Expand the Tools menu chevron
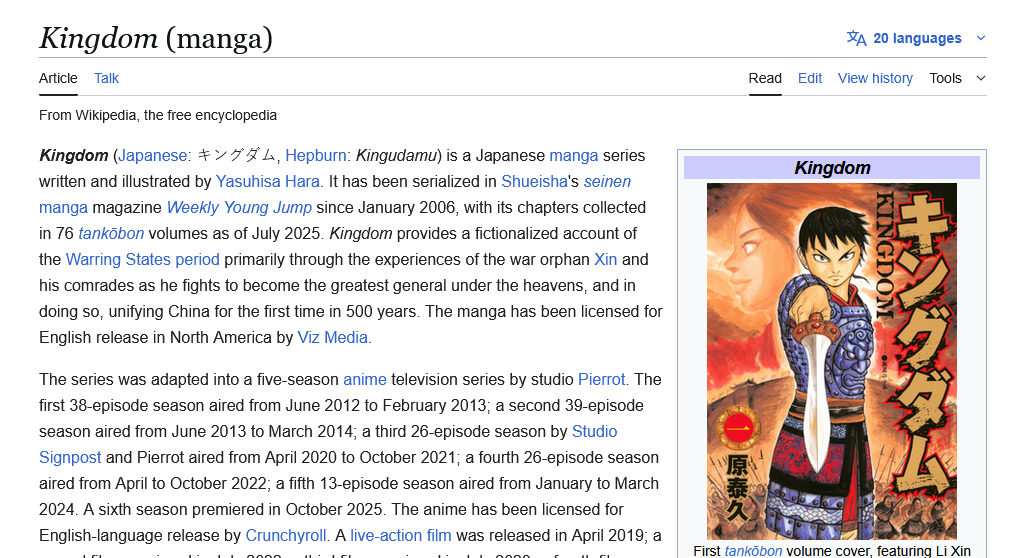The width and height of the screenshot is (1025, 558). point(981,78)
